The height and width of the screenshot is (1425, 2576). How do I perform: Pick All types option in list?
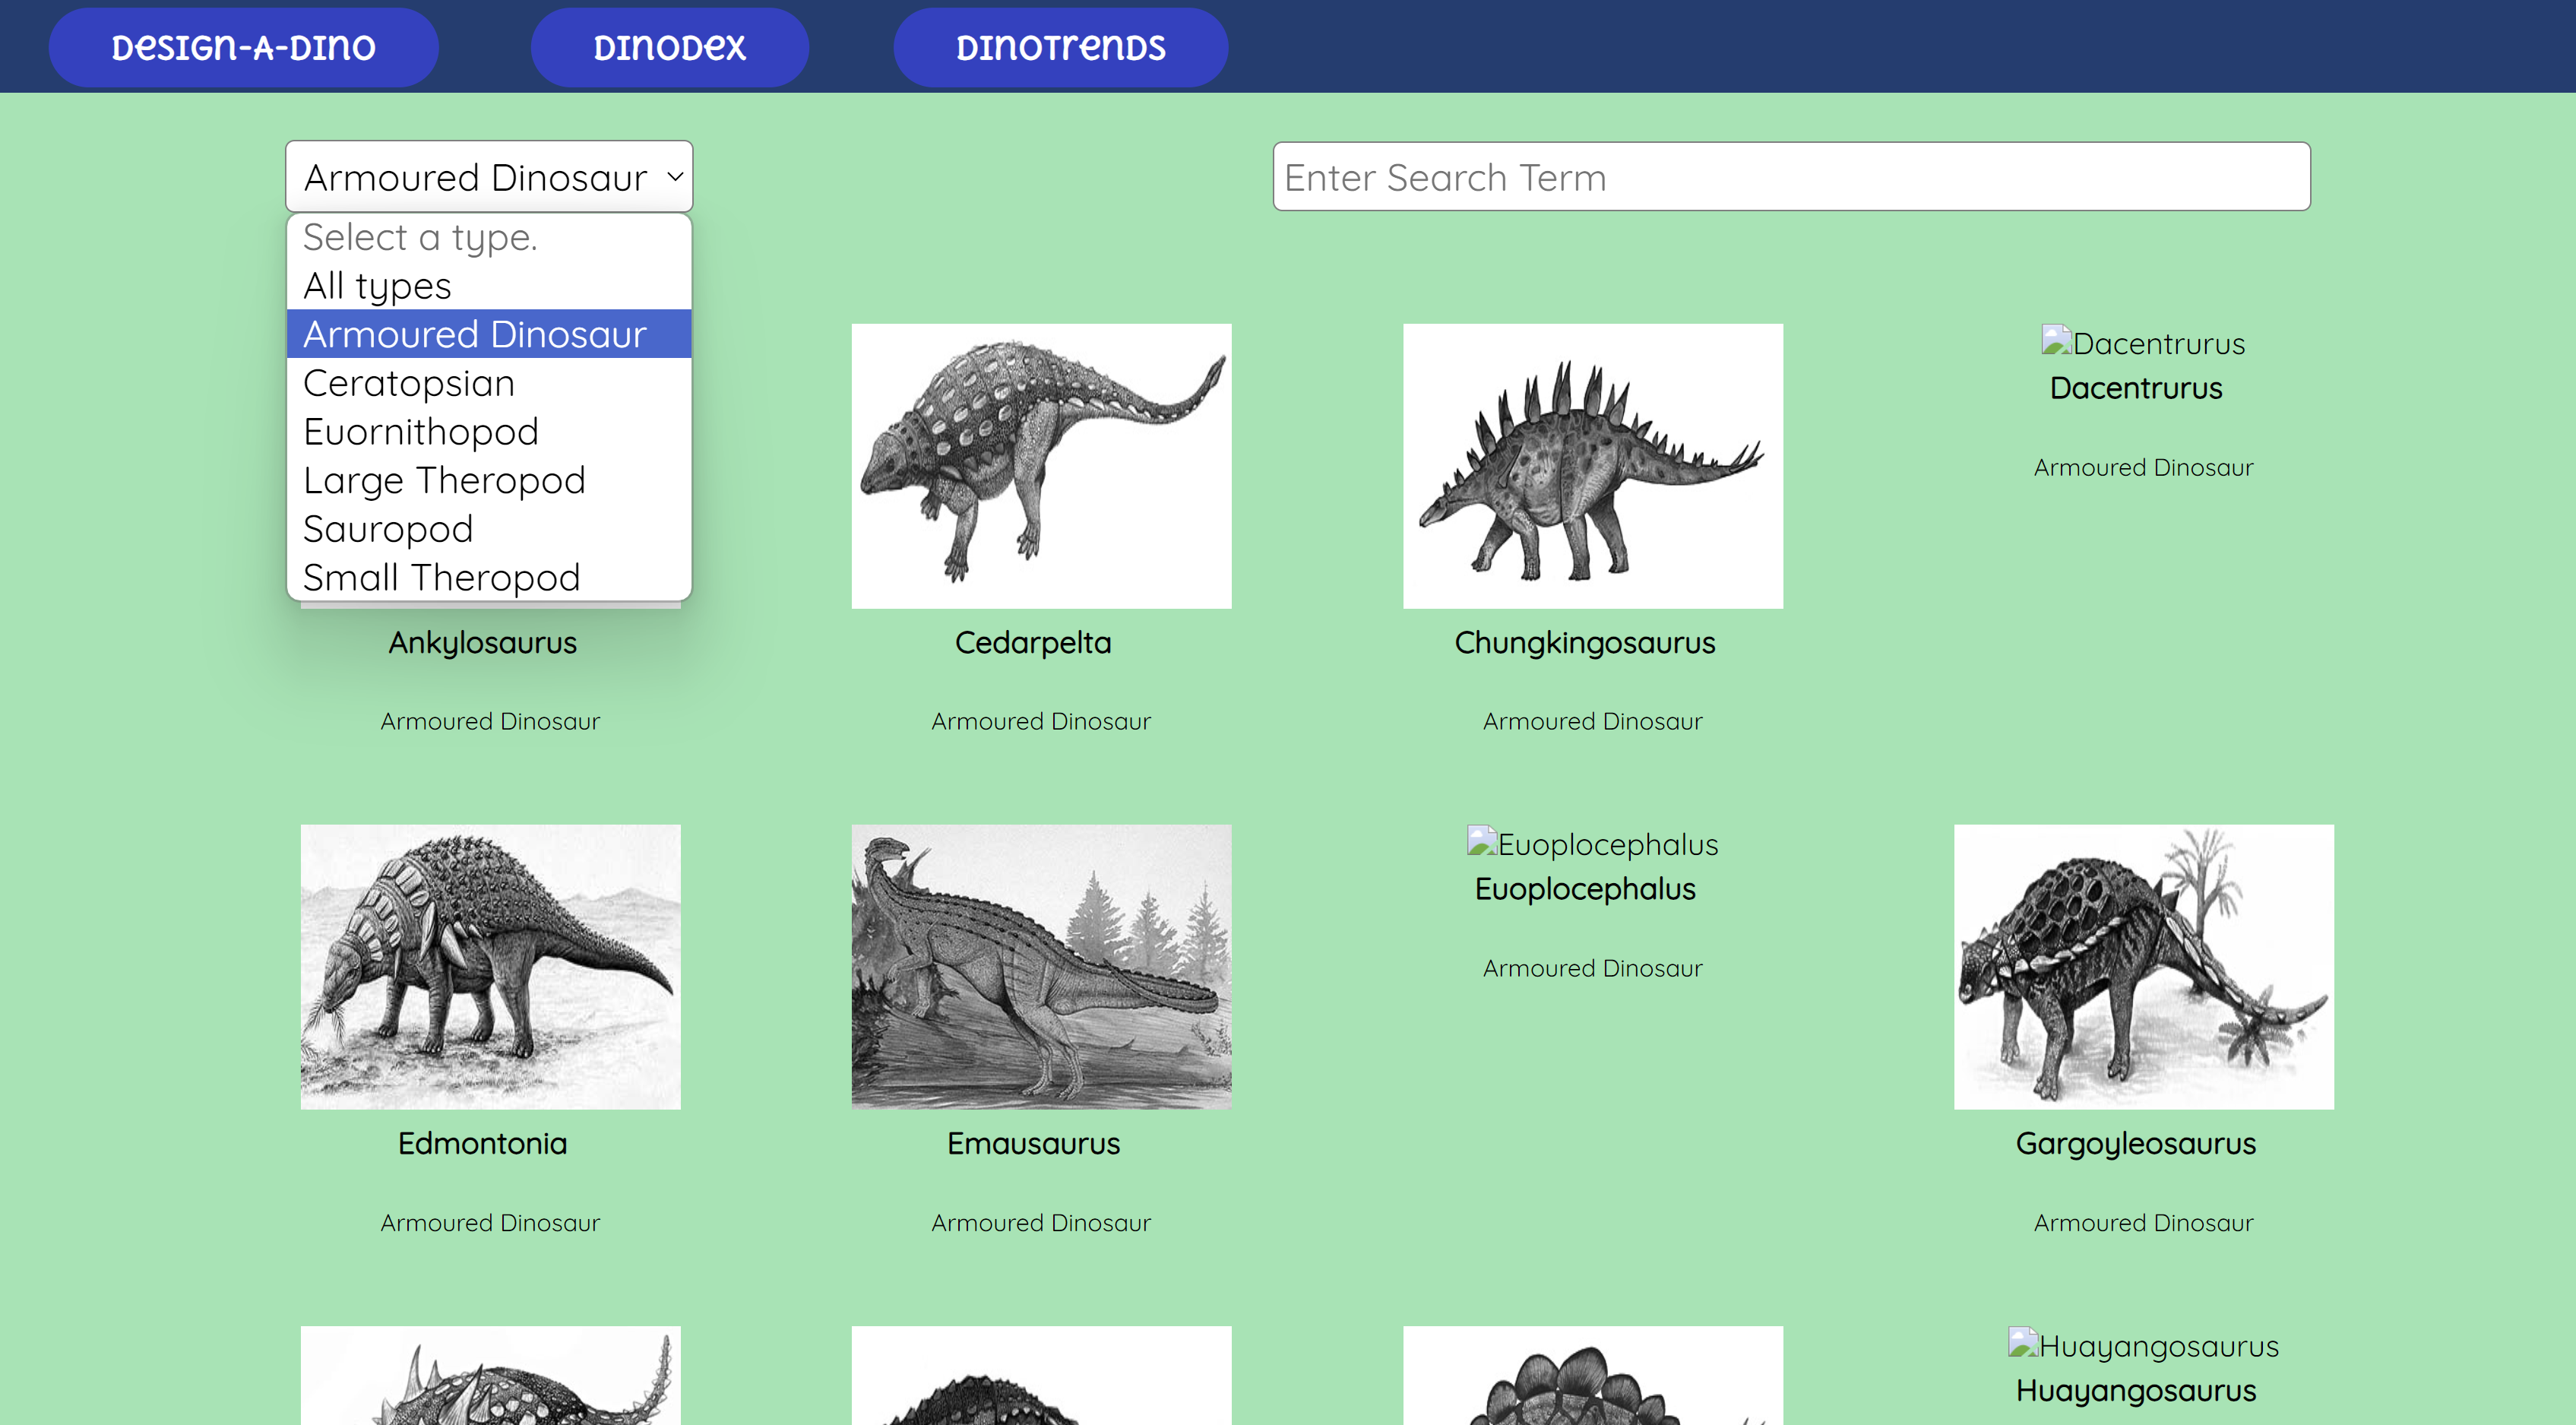pyautogui.click(x=377, y=286)
